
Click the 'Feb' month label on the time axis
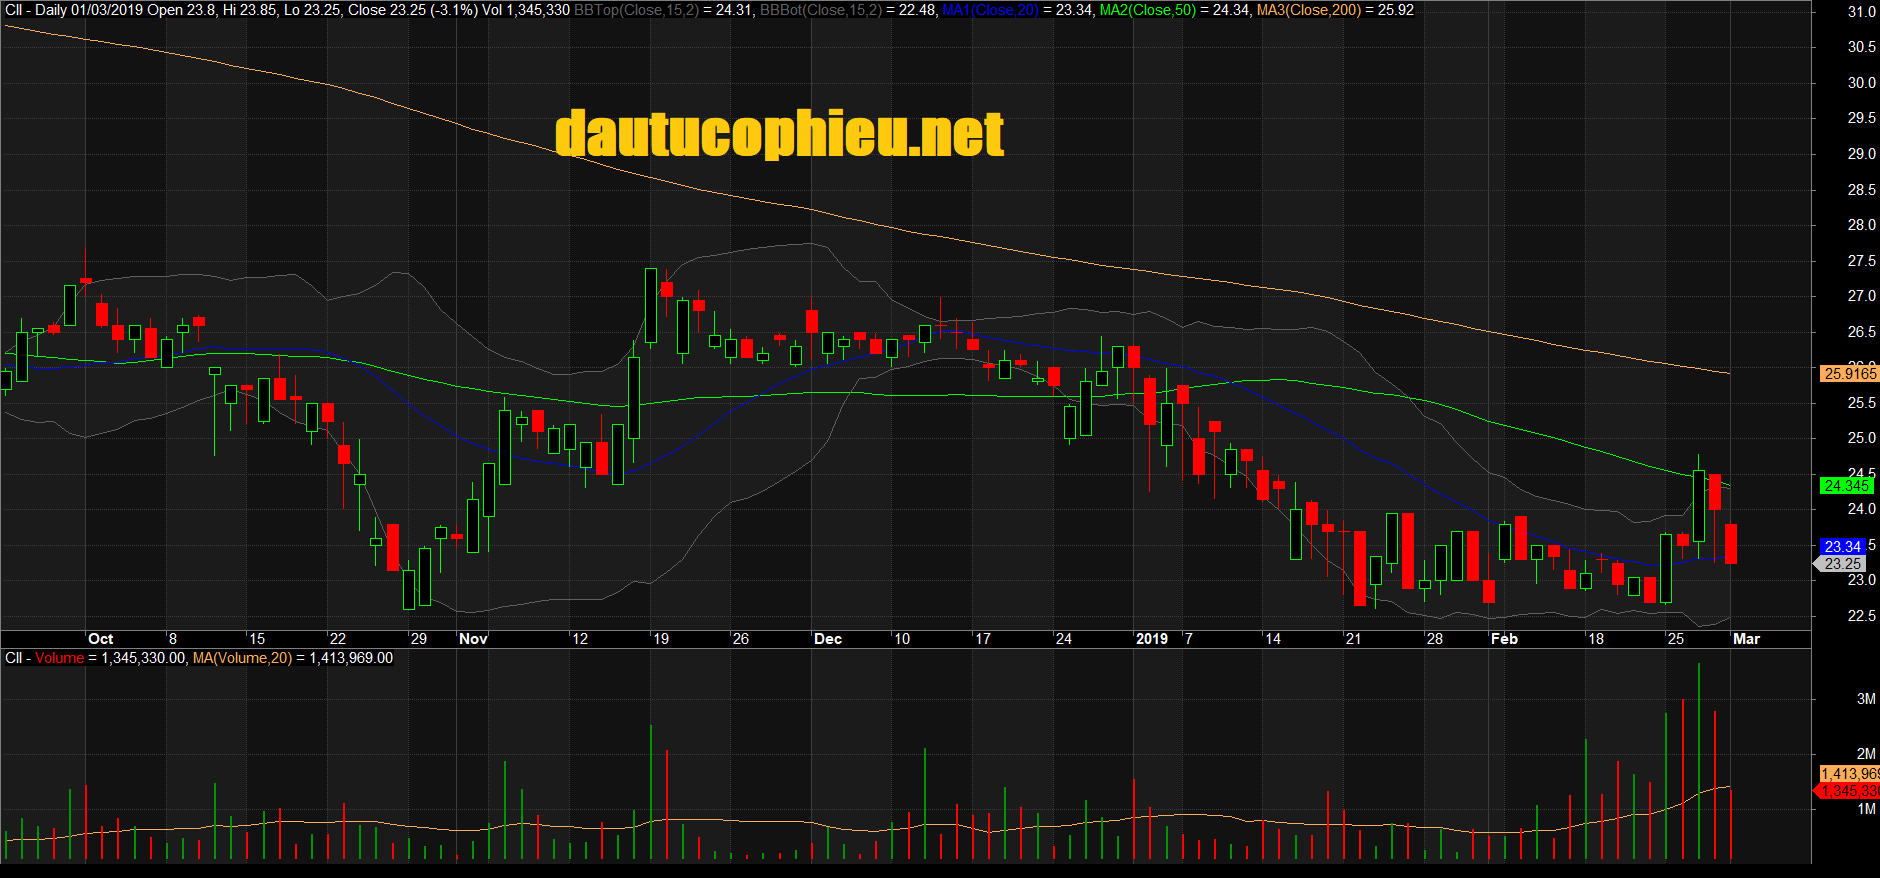(x=1504, y=639)
